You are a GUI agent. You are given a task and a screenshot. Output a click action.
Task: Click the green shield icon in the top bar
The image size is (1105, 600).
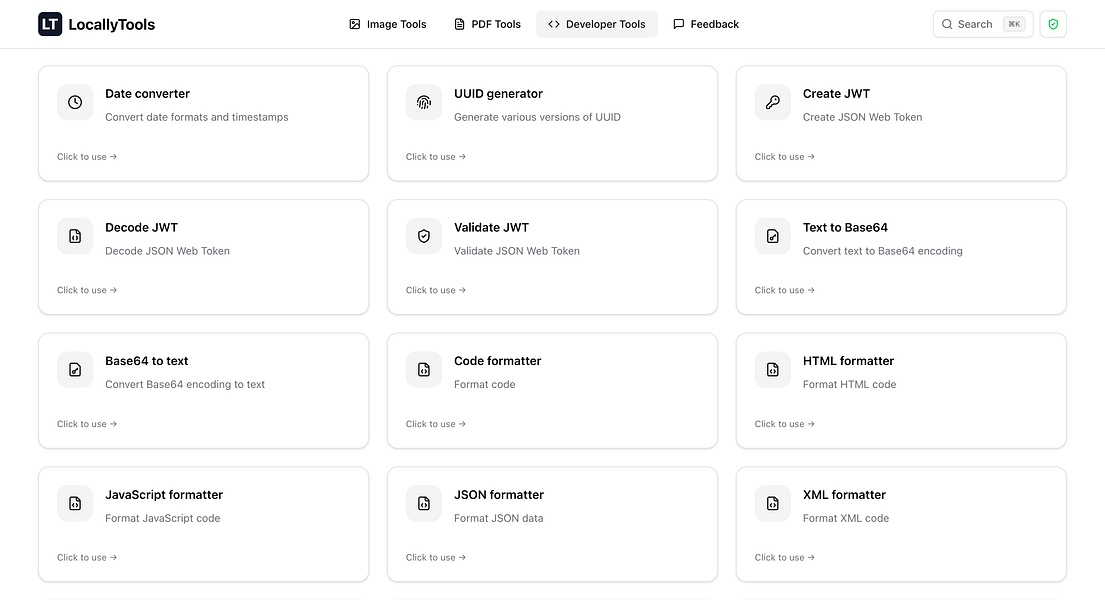point(1053,23)
